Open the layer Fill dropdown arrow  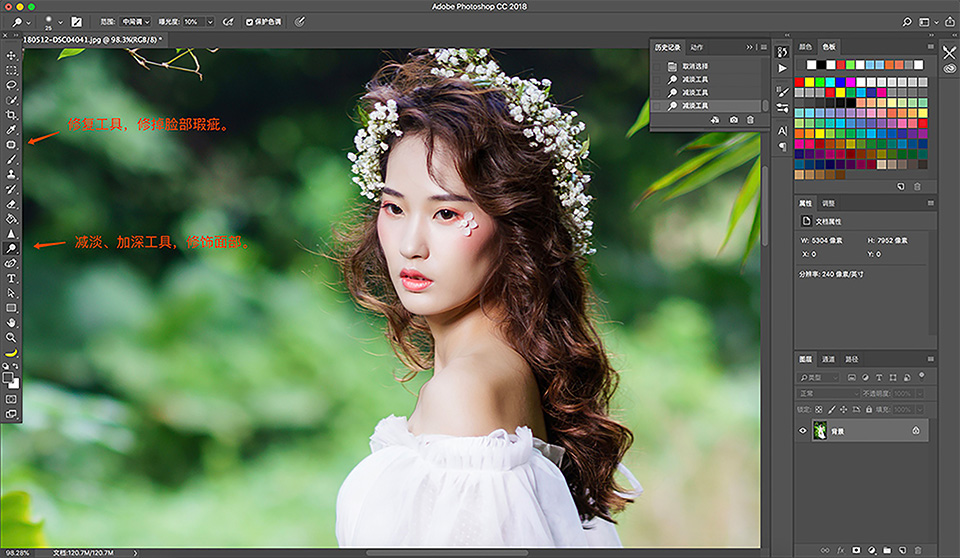point(920,409)
